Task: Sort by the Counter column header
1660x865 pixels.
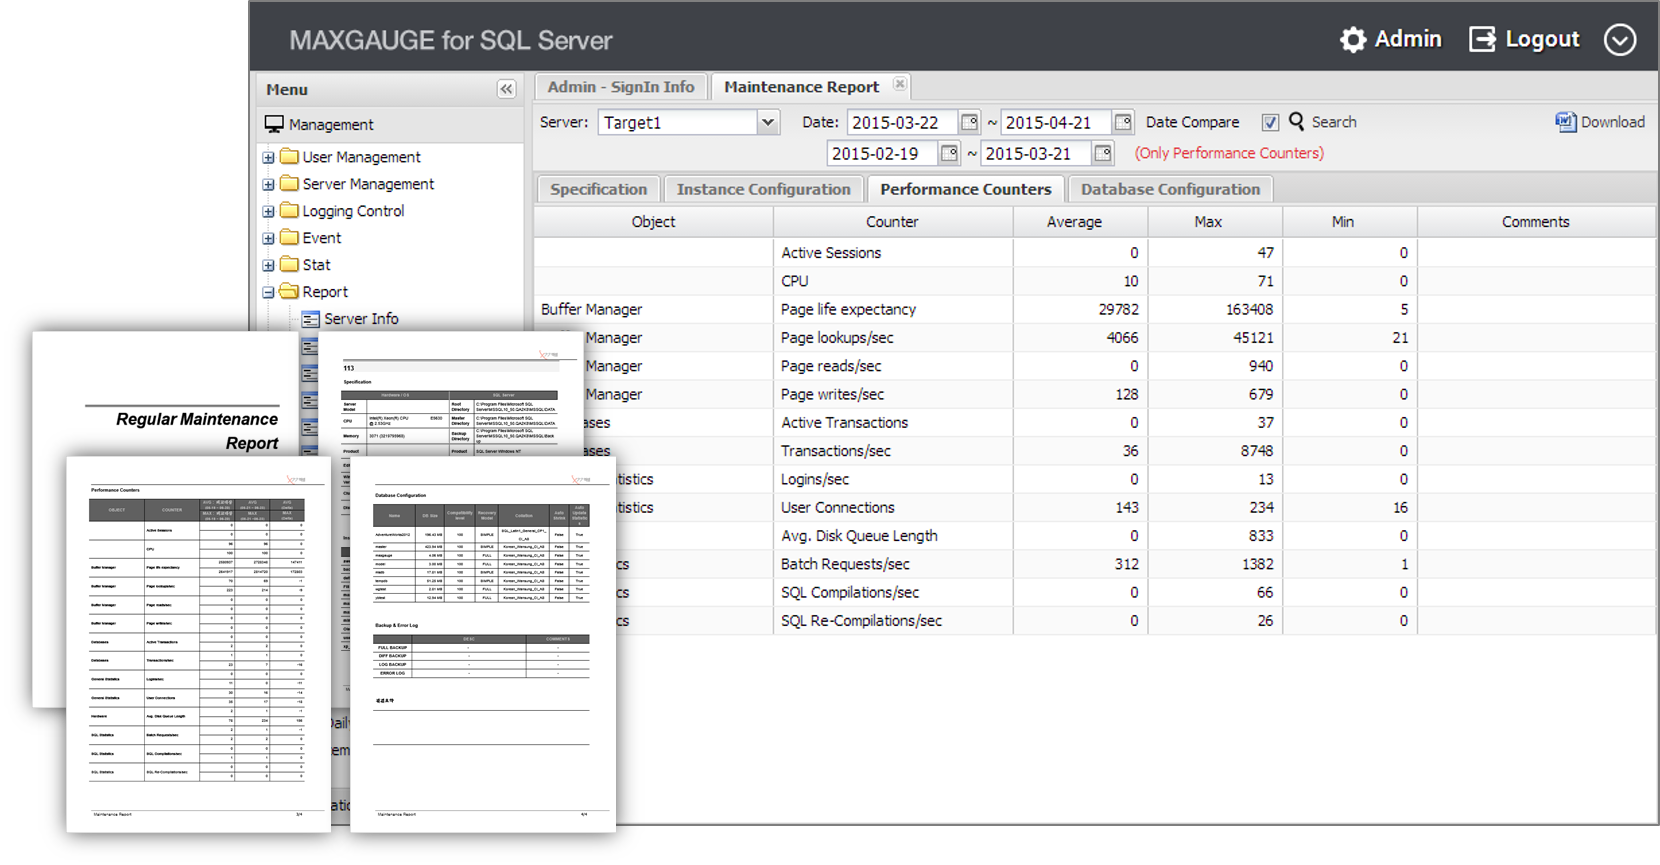Action: click(x=892, y=222)
